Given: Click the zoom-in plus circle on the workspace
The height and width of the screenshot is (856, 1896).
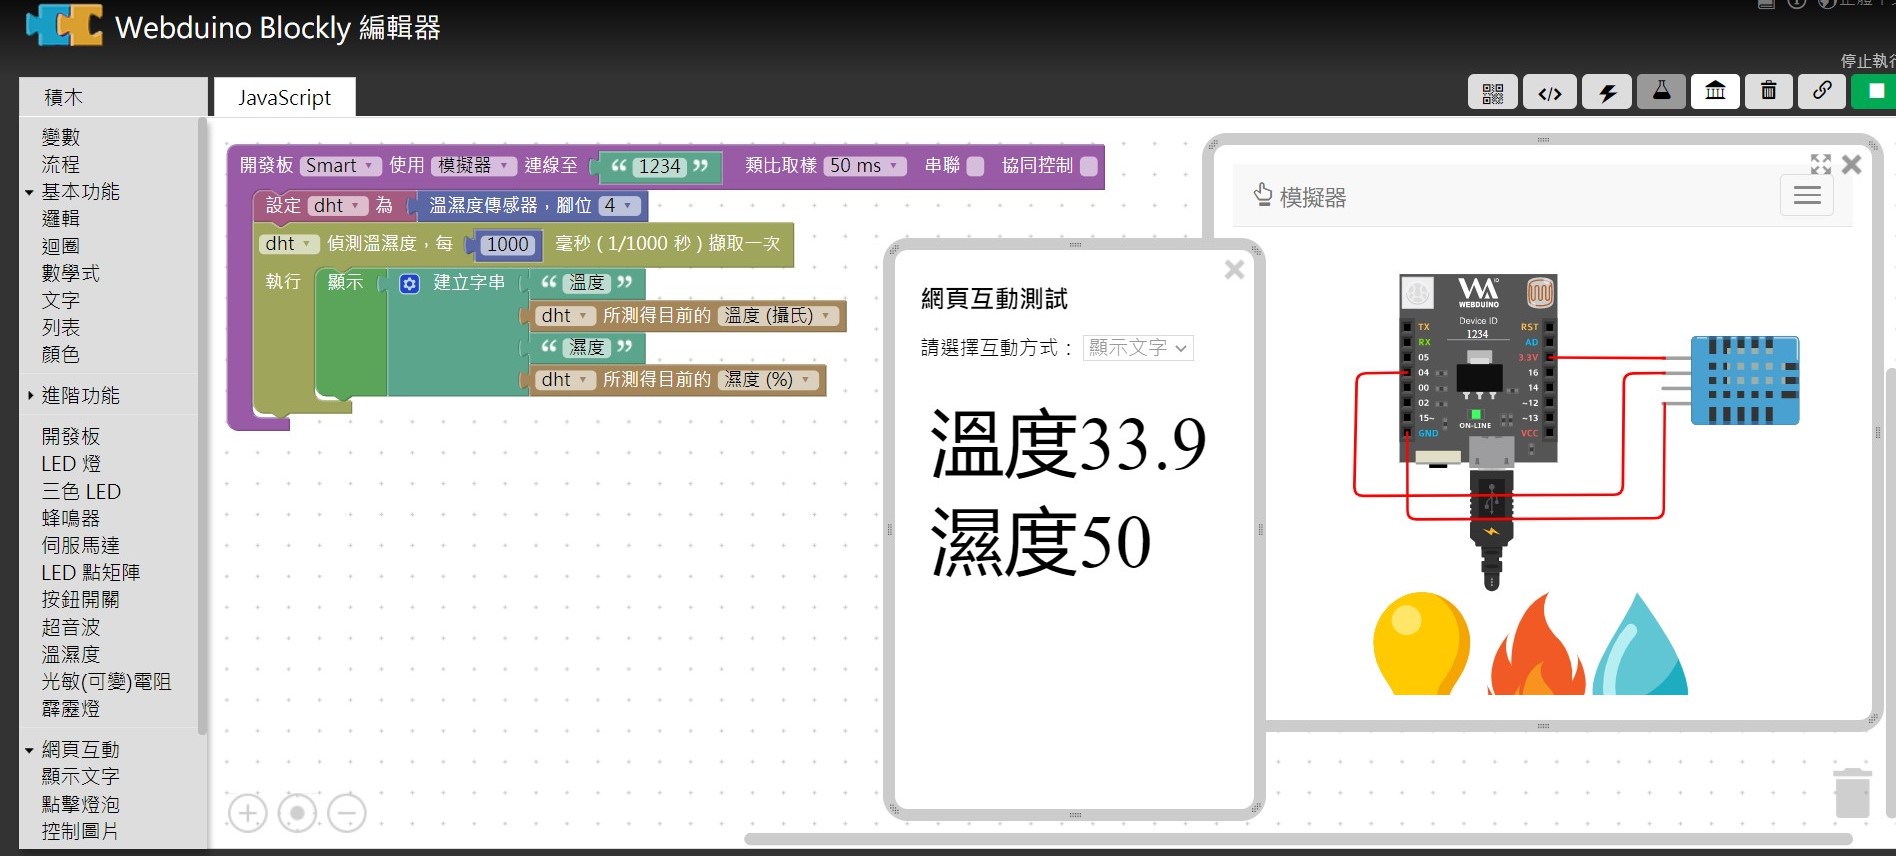Looking at the screenshot, I should [x=248, y=813].
